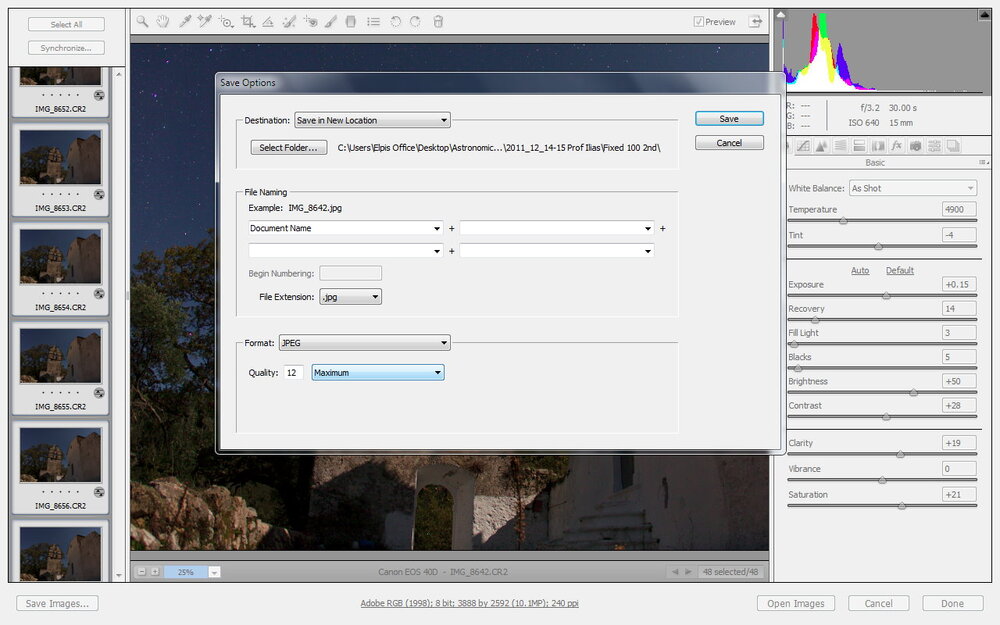Image resolution: width=1000 pixels, height=625 pixels.
Task: Choose the Straighten tool
Action: coord(268,21)
